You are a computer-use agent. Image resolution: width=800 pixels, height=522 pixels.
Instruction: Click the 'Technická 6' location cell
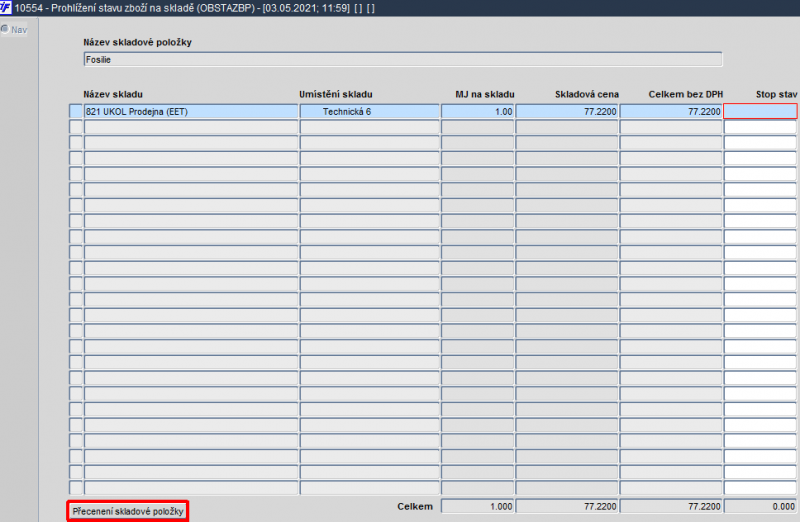tap(369, 111)
